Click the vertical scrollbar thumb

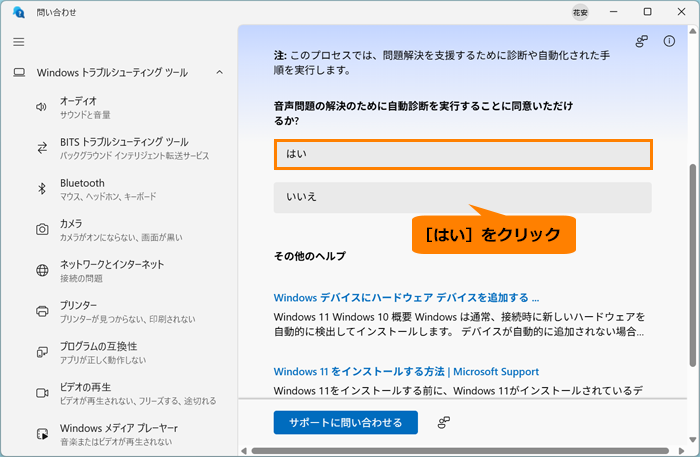[x=692, y=266]
